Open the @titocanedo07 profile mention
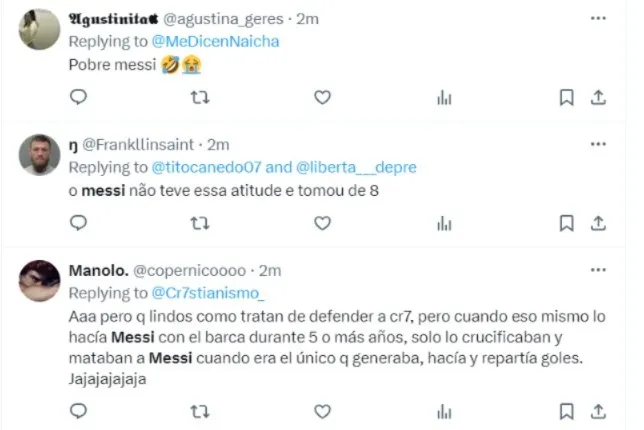The image size is (644, 430). point(204,167)
